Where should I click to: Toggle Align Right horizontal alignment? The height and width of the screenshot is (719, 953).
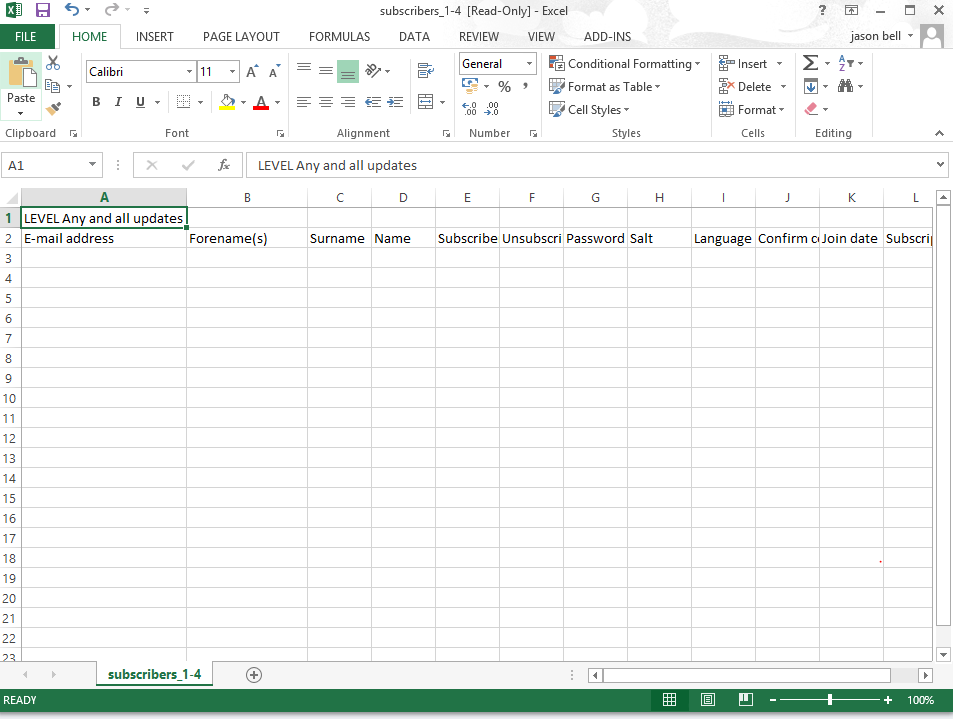click(x=348, y=101)
